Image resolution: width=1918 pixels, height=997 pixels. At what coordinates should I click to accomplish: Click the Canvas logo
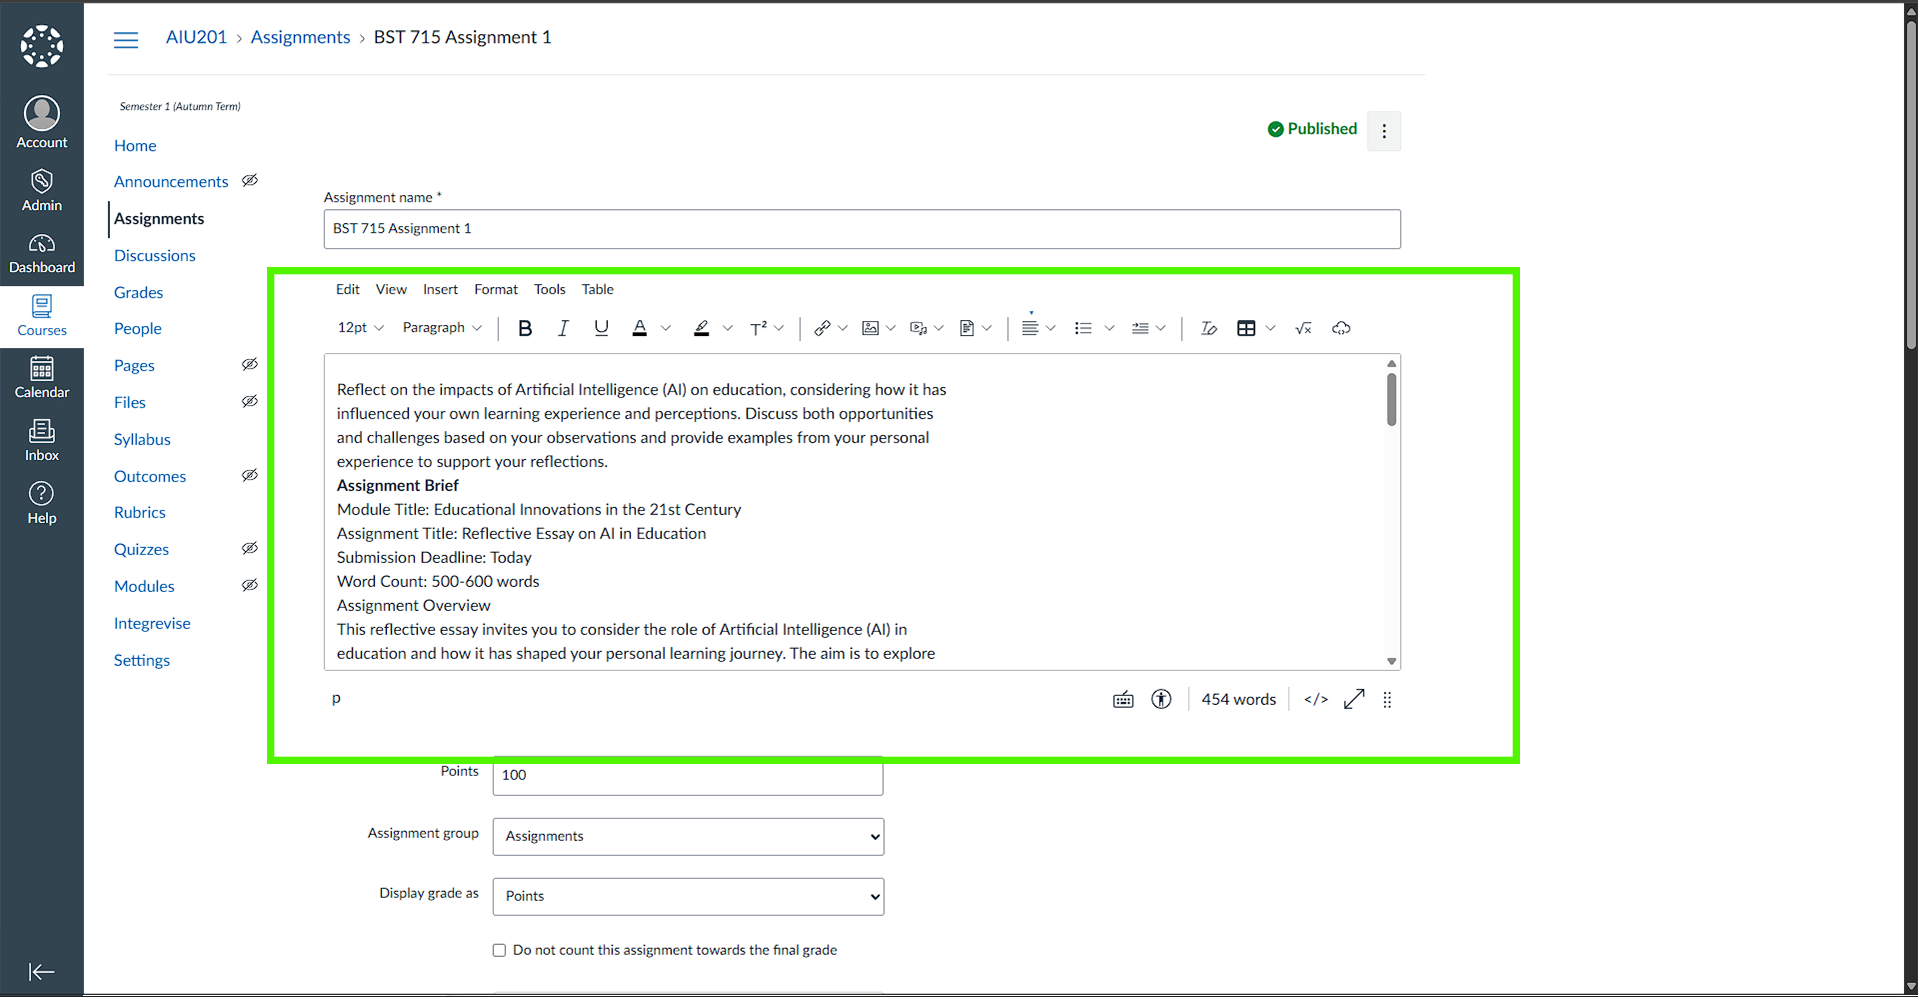42,46
